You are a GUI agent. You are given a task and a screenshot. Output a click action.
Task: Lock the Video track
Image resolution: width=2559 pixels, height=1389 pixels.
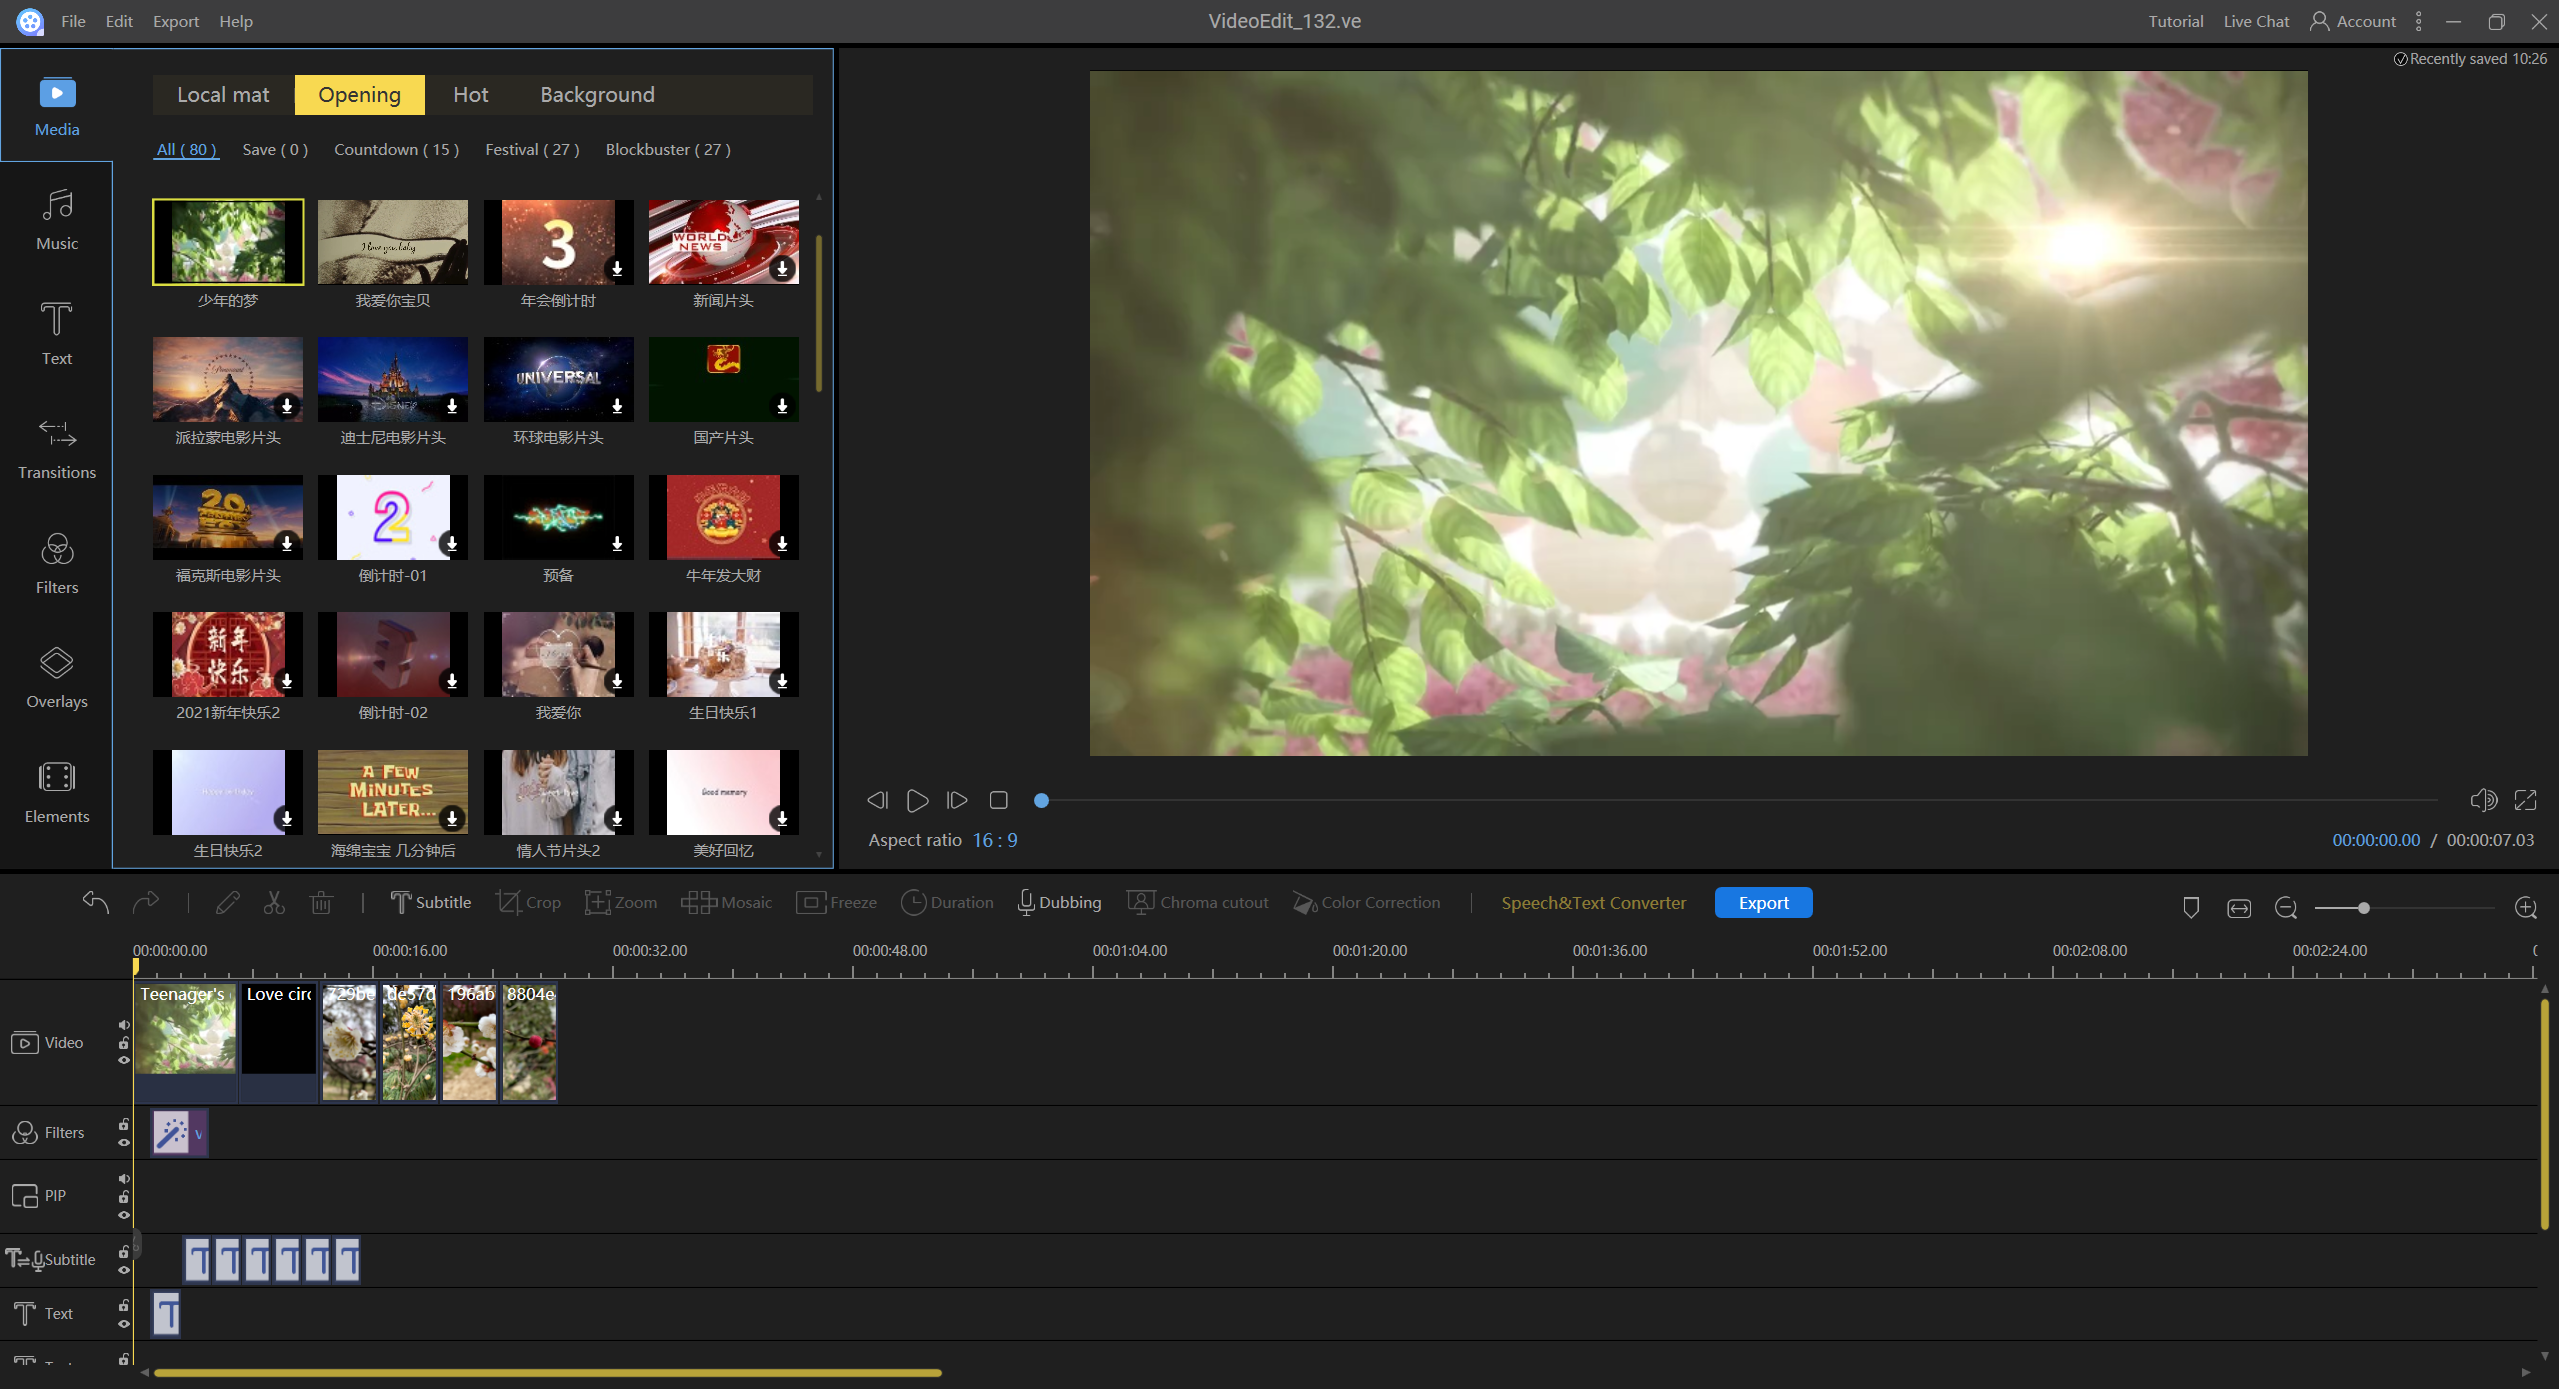tap(123, 1044)
